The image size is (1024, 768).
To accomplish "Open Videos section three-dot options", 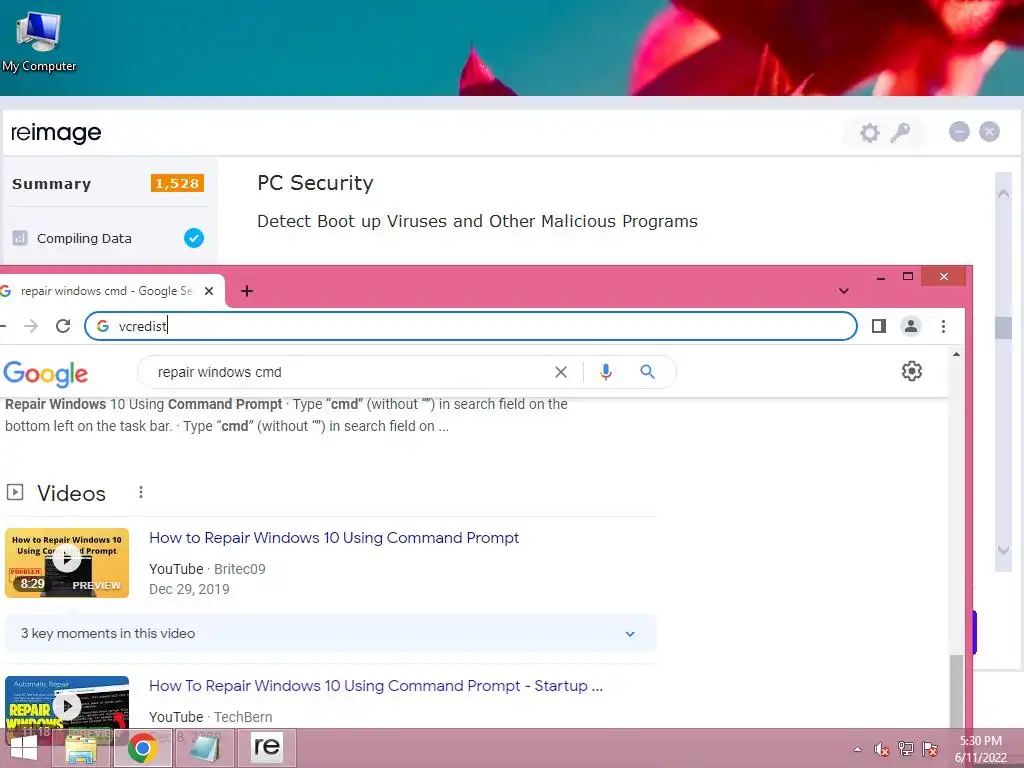I will point(140,492).
